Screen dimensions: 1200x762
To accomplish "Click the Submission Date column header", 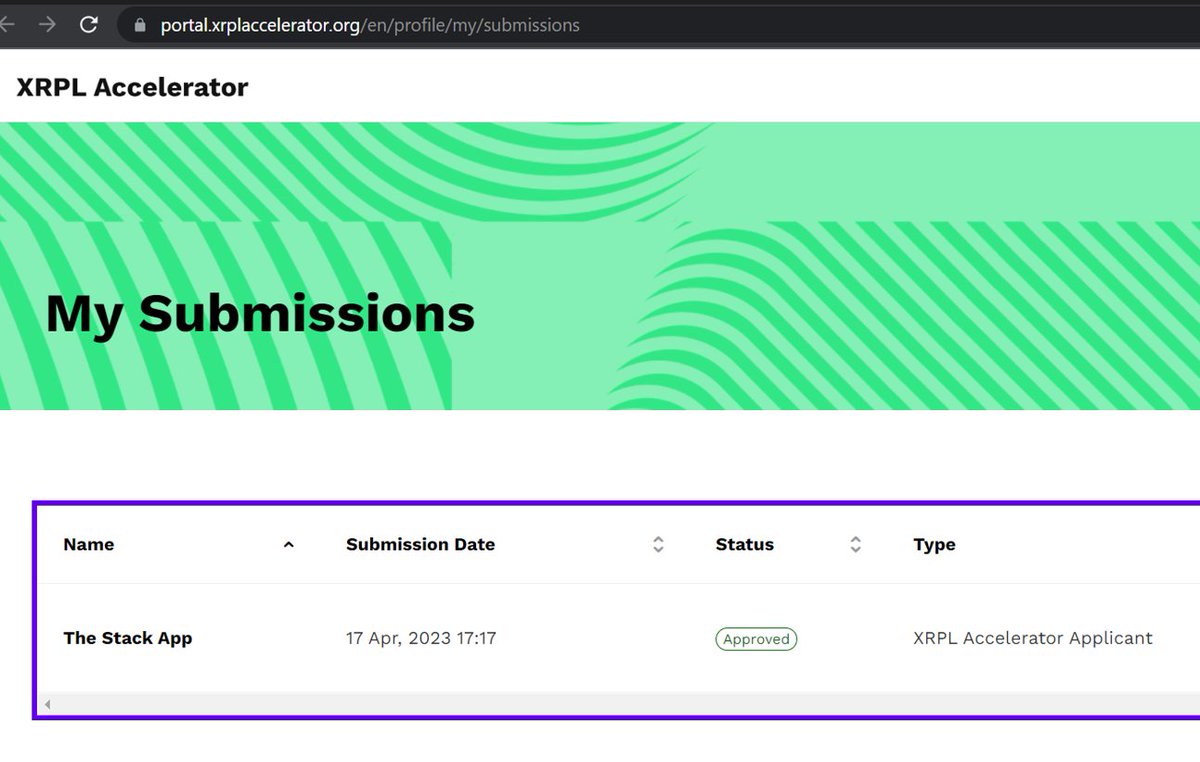I will point(420,545).
